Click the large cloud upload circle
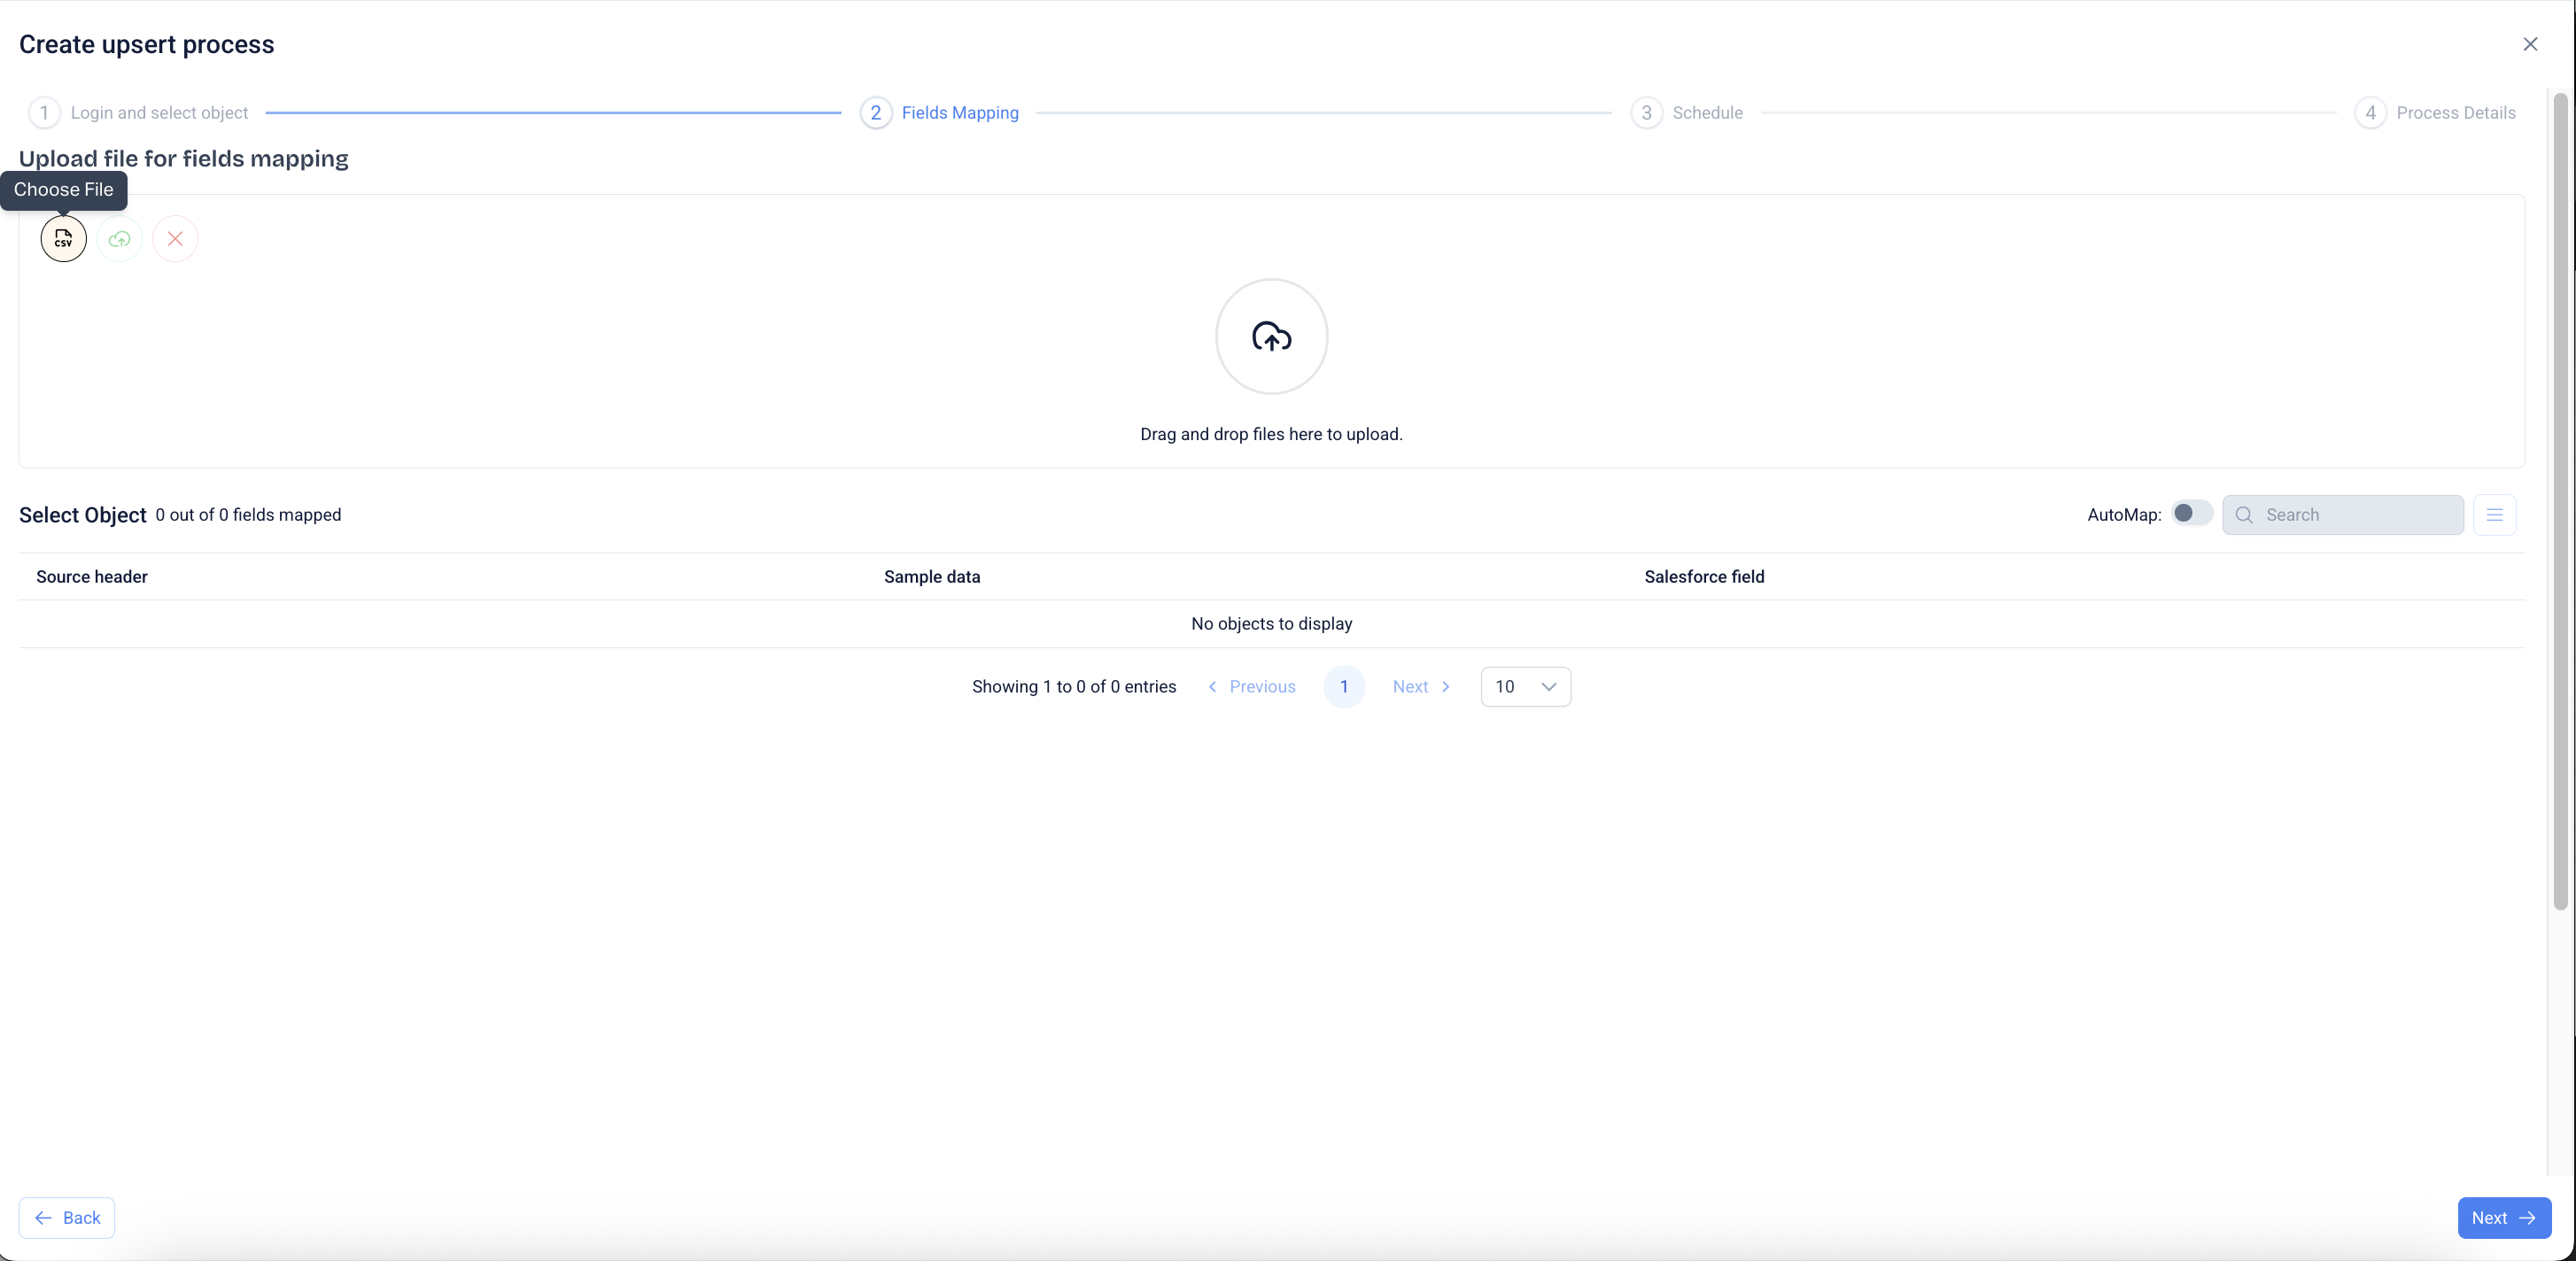 point(1271,337)
